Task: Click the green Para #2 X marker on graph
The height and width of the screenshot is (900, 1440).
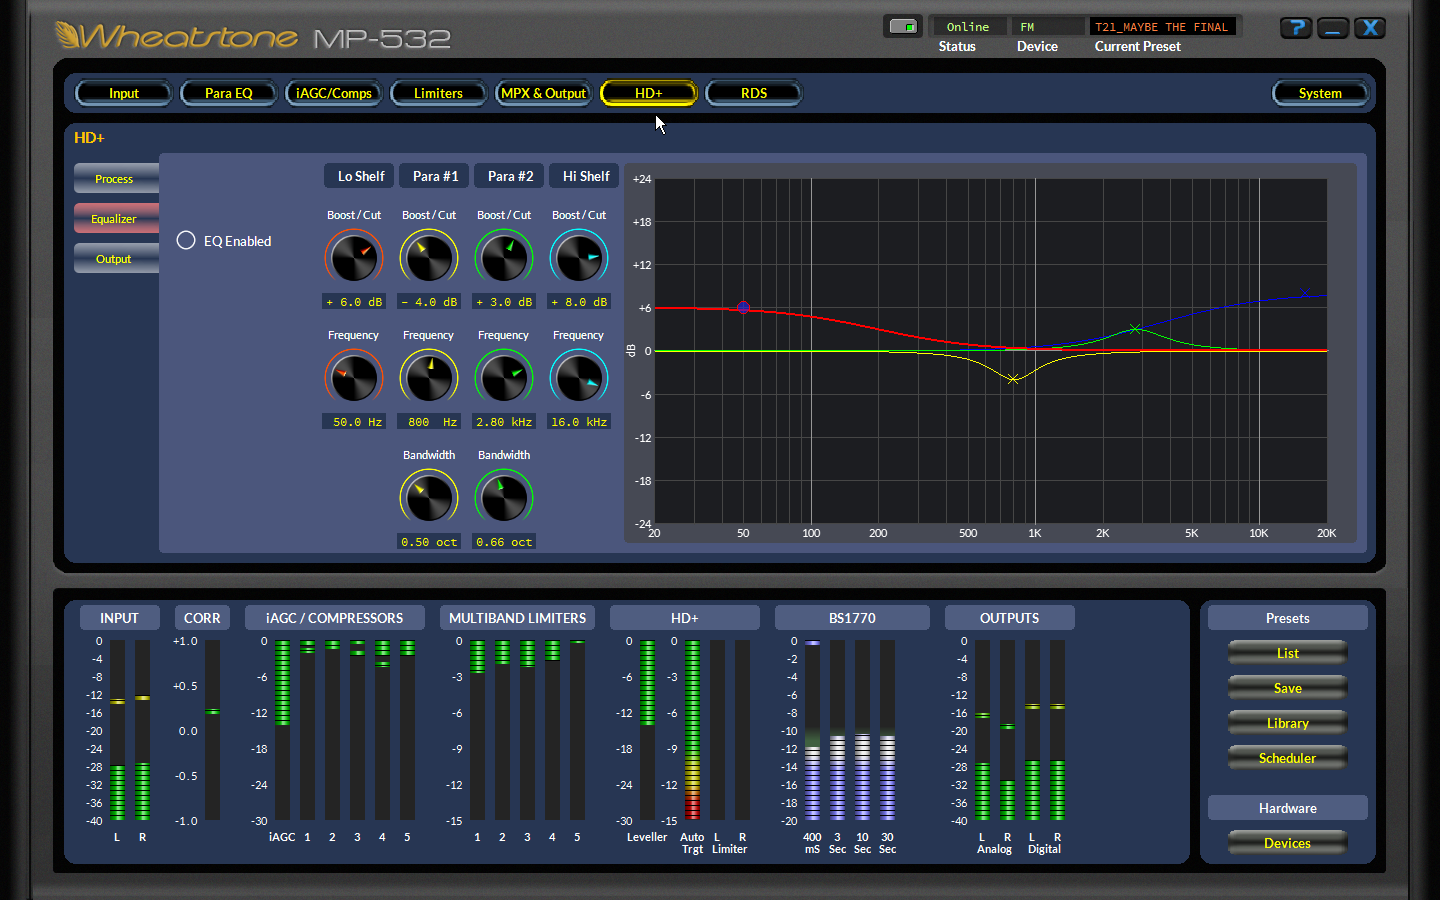Action: click(x=1135, y=328)
